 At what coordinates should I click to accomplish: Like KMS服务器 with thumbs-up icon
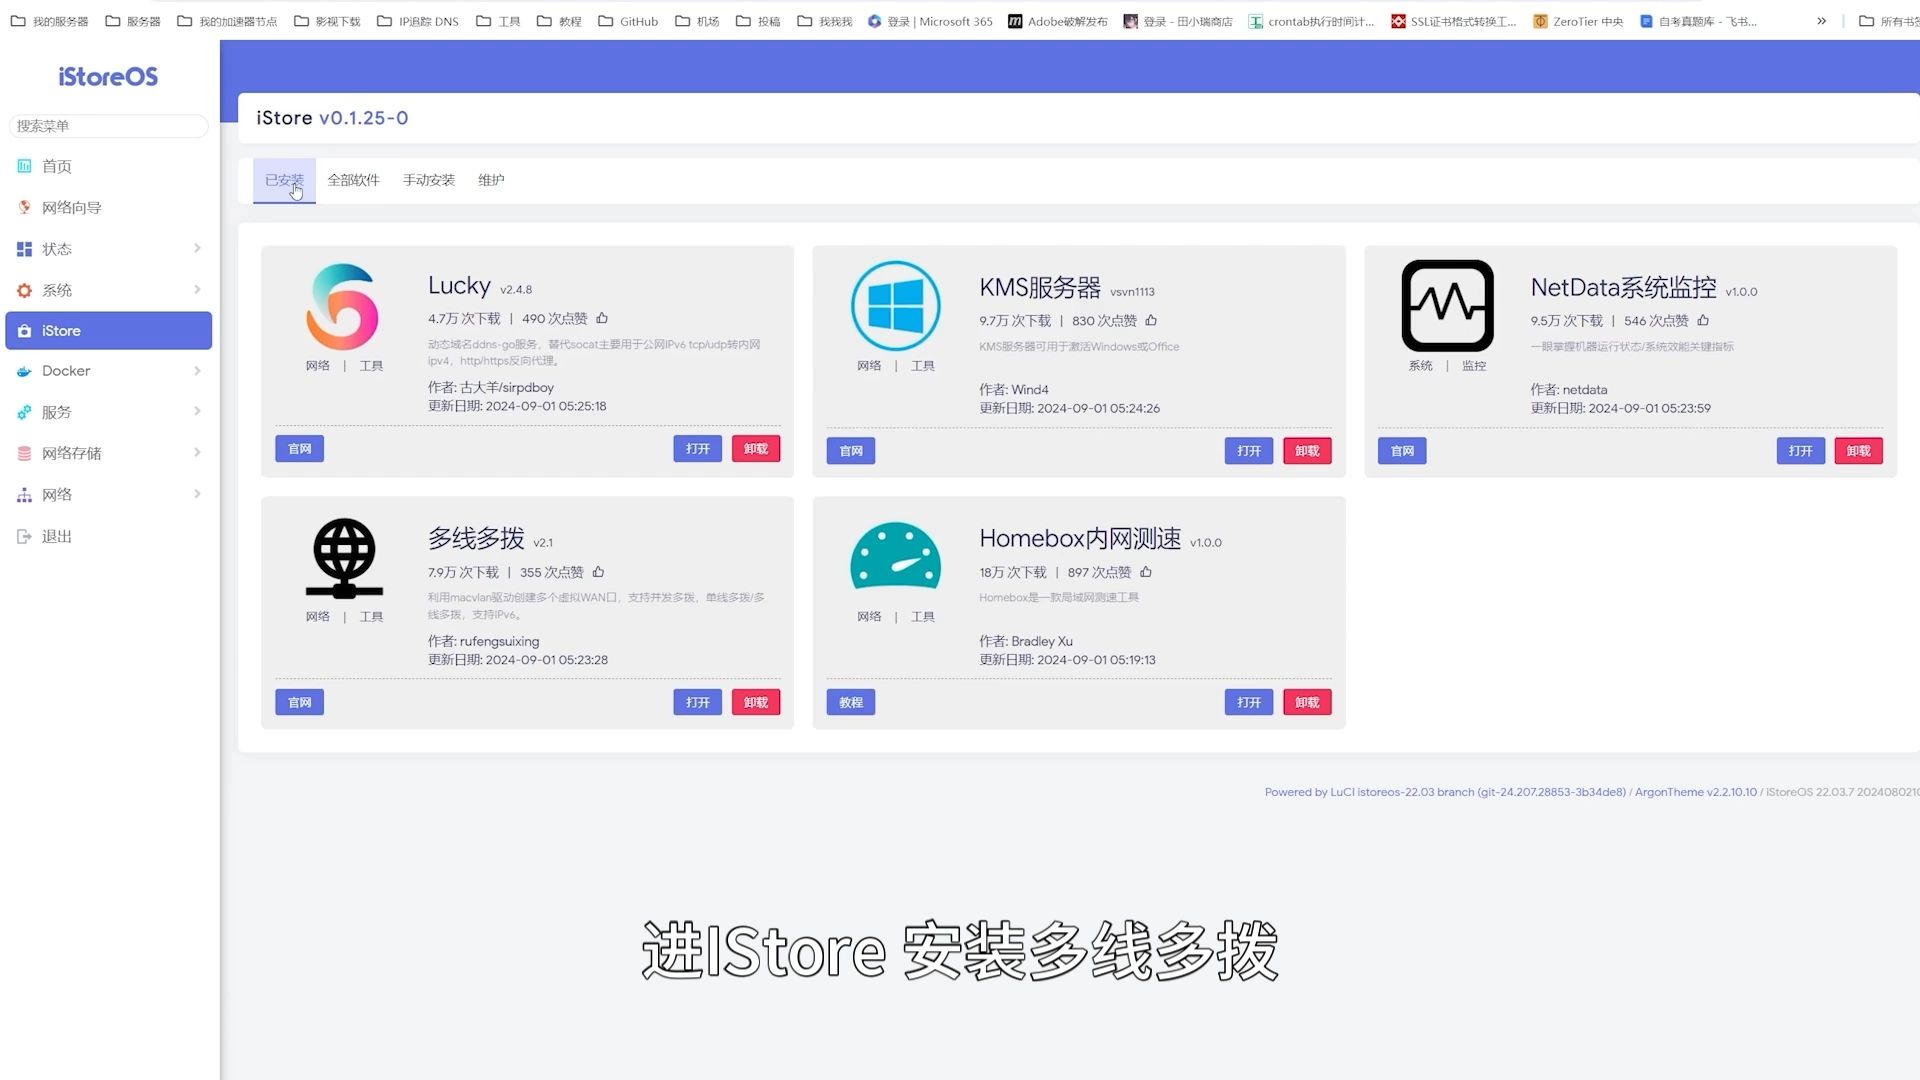[1151, 320]
